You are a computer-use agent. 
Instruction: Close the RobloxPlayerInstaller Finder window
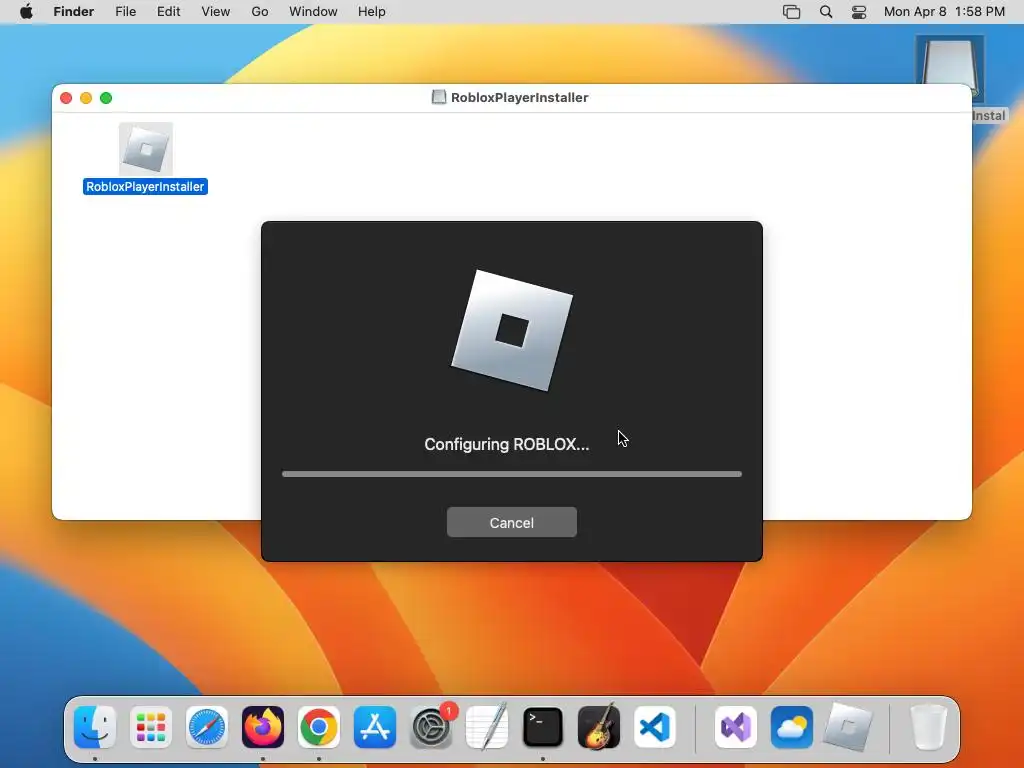coord(66,98)
